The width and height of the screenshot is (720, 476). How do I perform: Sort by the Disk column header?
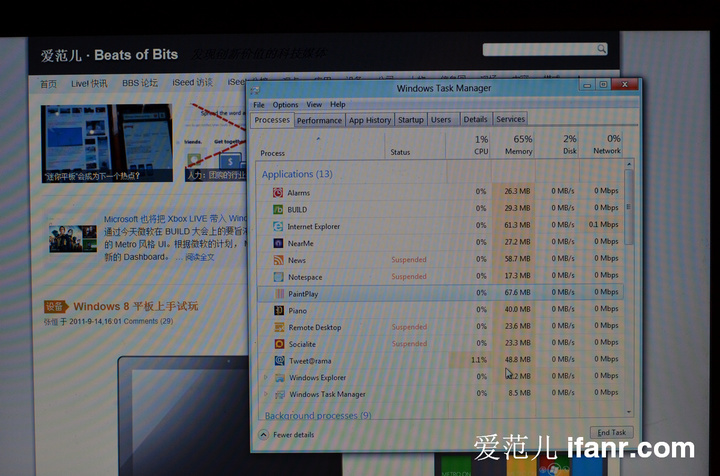(x=557, y=144)
